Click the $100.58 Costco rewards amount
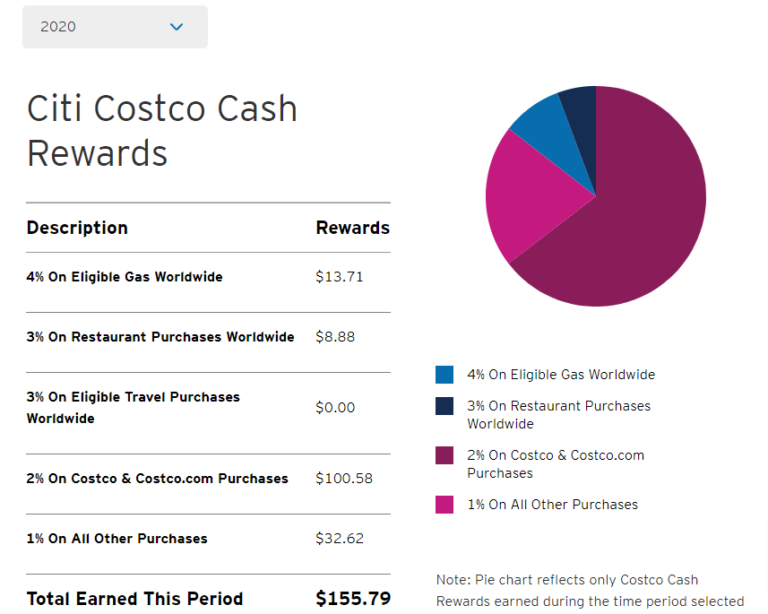Screen dimensions: 768x614 [x=344, y=479]
